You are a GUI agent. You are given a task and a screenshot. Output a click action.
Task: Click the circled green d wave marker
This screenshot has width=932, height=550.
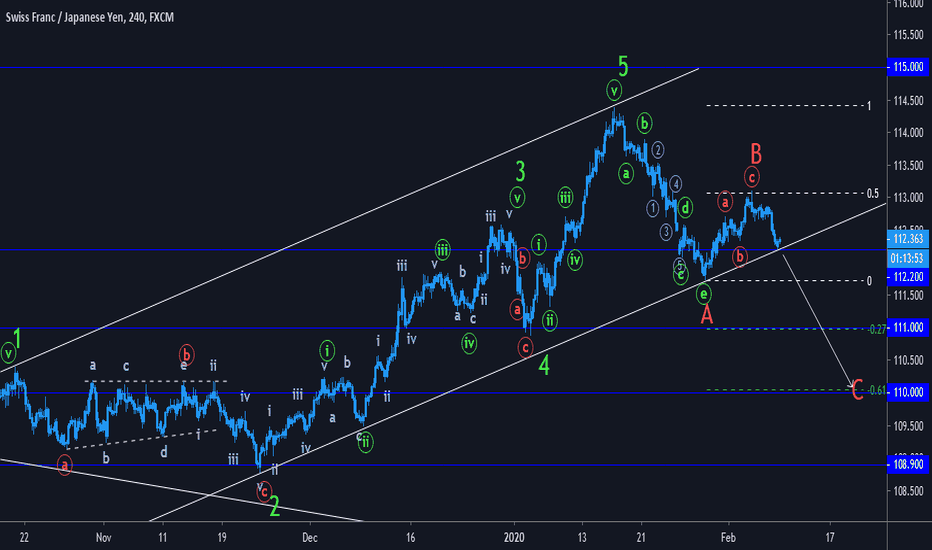point(685,208)
